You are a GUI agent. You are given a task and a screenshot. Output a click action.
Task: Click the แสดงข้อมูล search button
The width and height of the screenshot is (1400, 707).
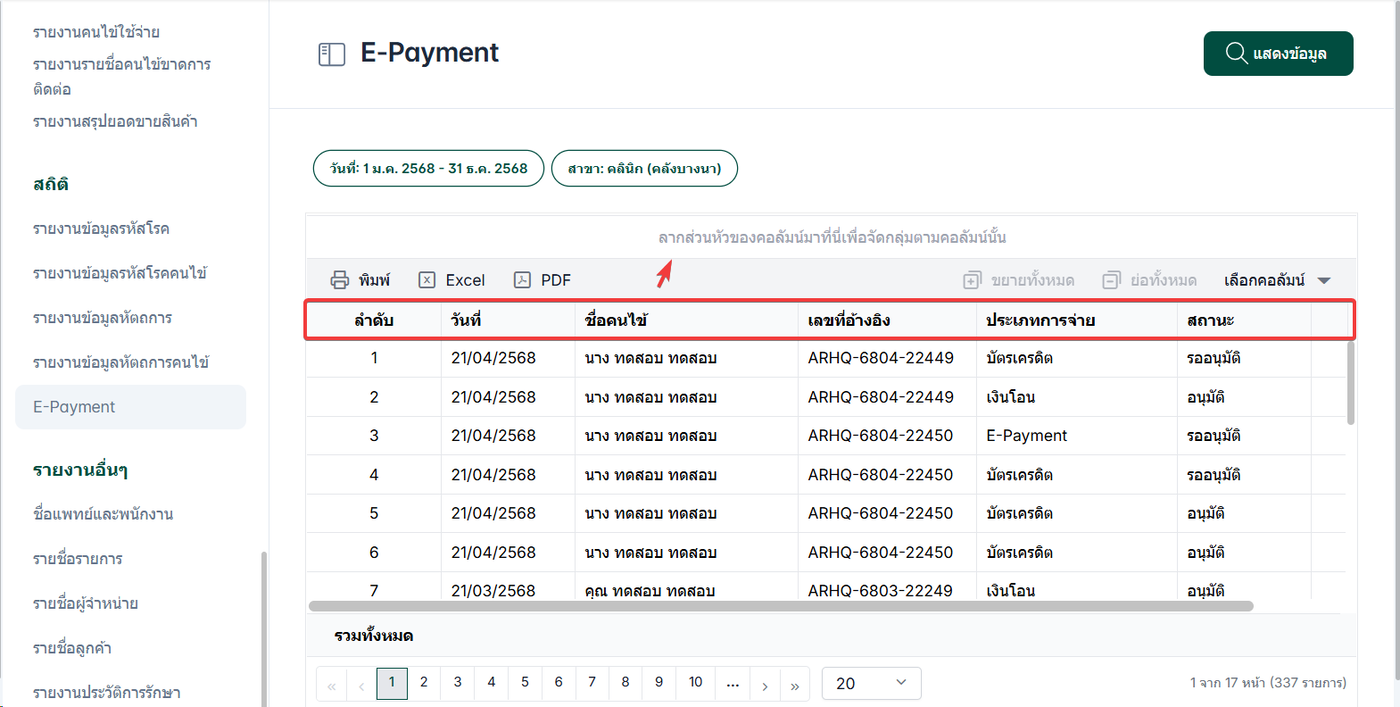click(1277, 54)
